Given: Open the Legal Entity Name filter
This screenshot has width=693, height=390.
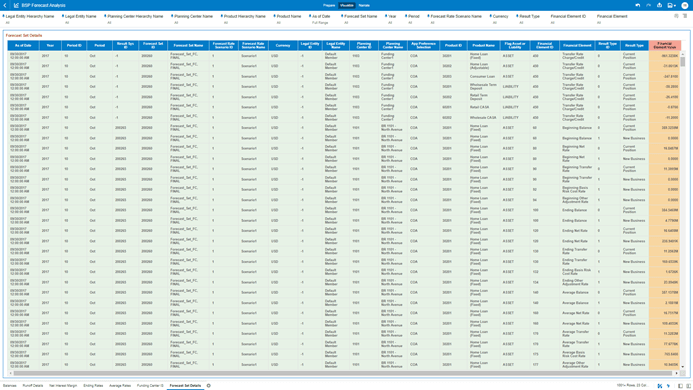Looking at the screenshot, I should tap(80, 19).
